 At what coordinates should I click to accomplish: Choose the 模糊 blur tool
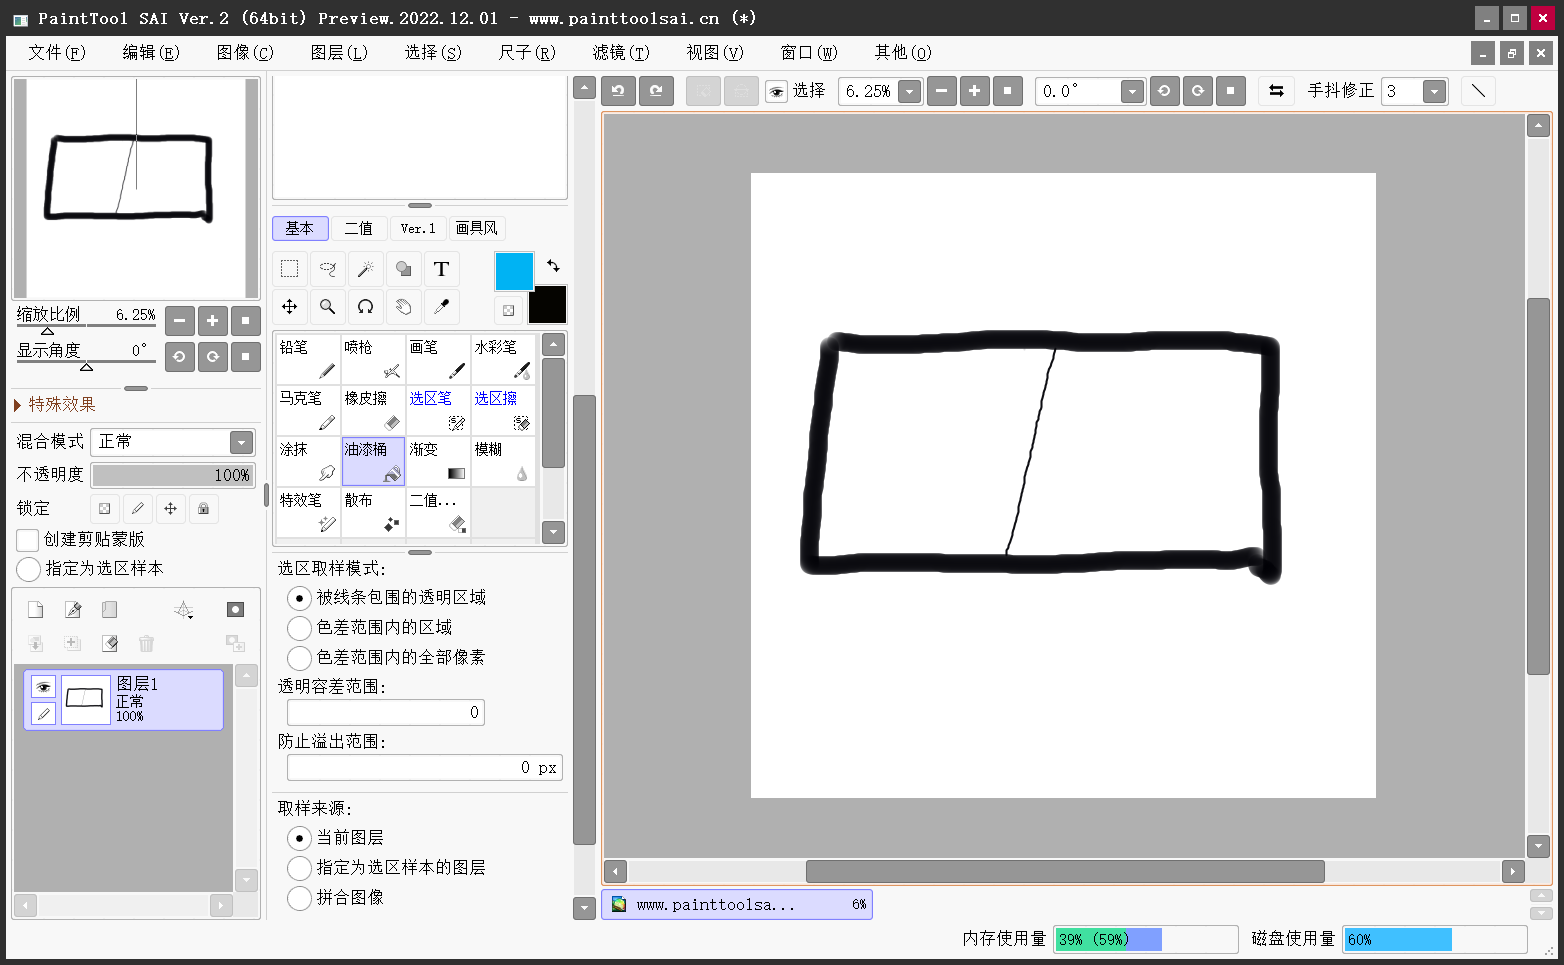coord(503,462)
